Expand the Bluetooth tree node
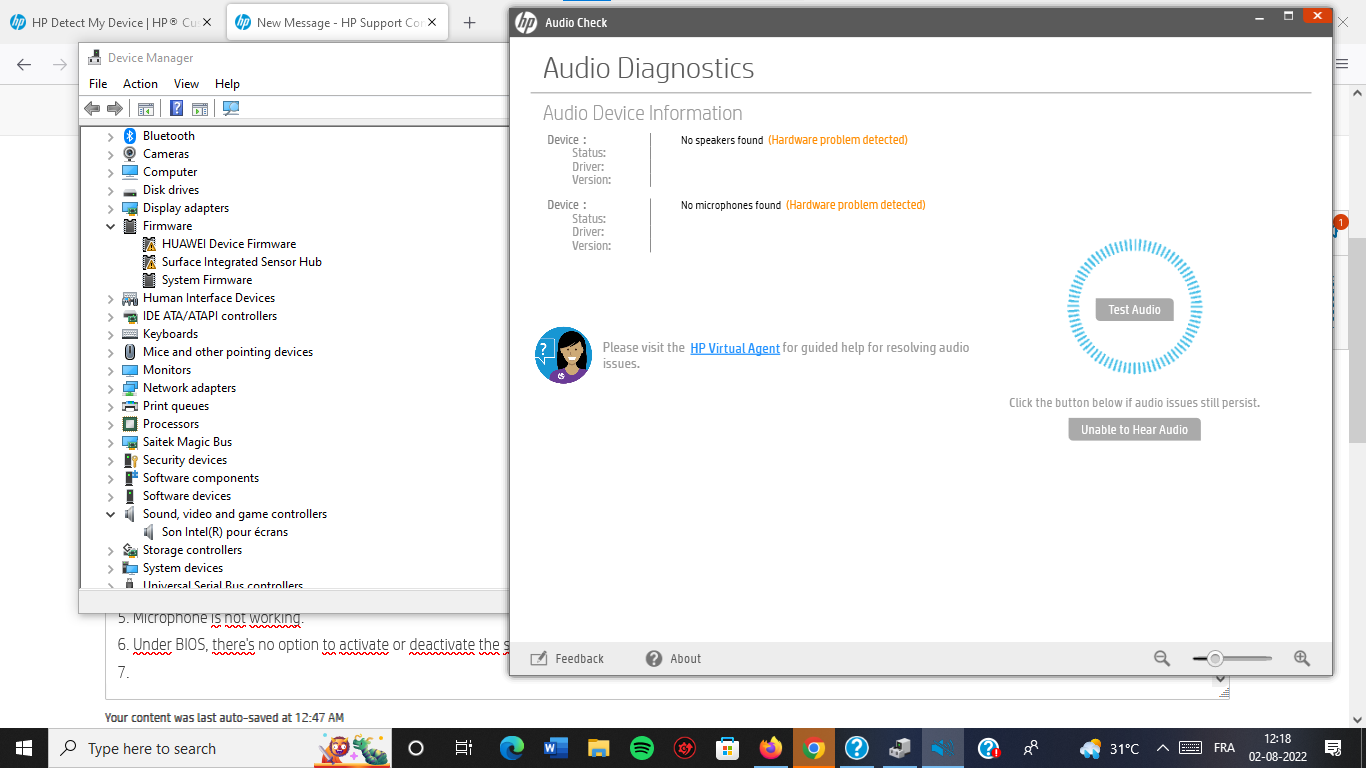Image resolution: width=1366 pixels, height=768 pixels. pos(111,136)
